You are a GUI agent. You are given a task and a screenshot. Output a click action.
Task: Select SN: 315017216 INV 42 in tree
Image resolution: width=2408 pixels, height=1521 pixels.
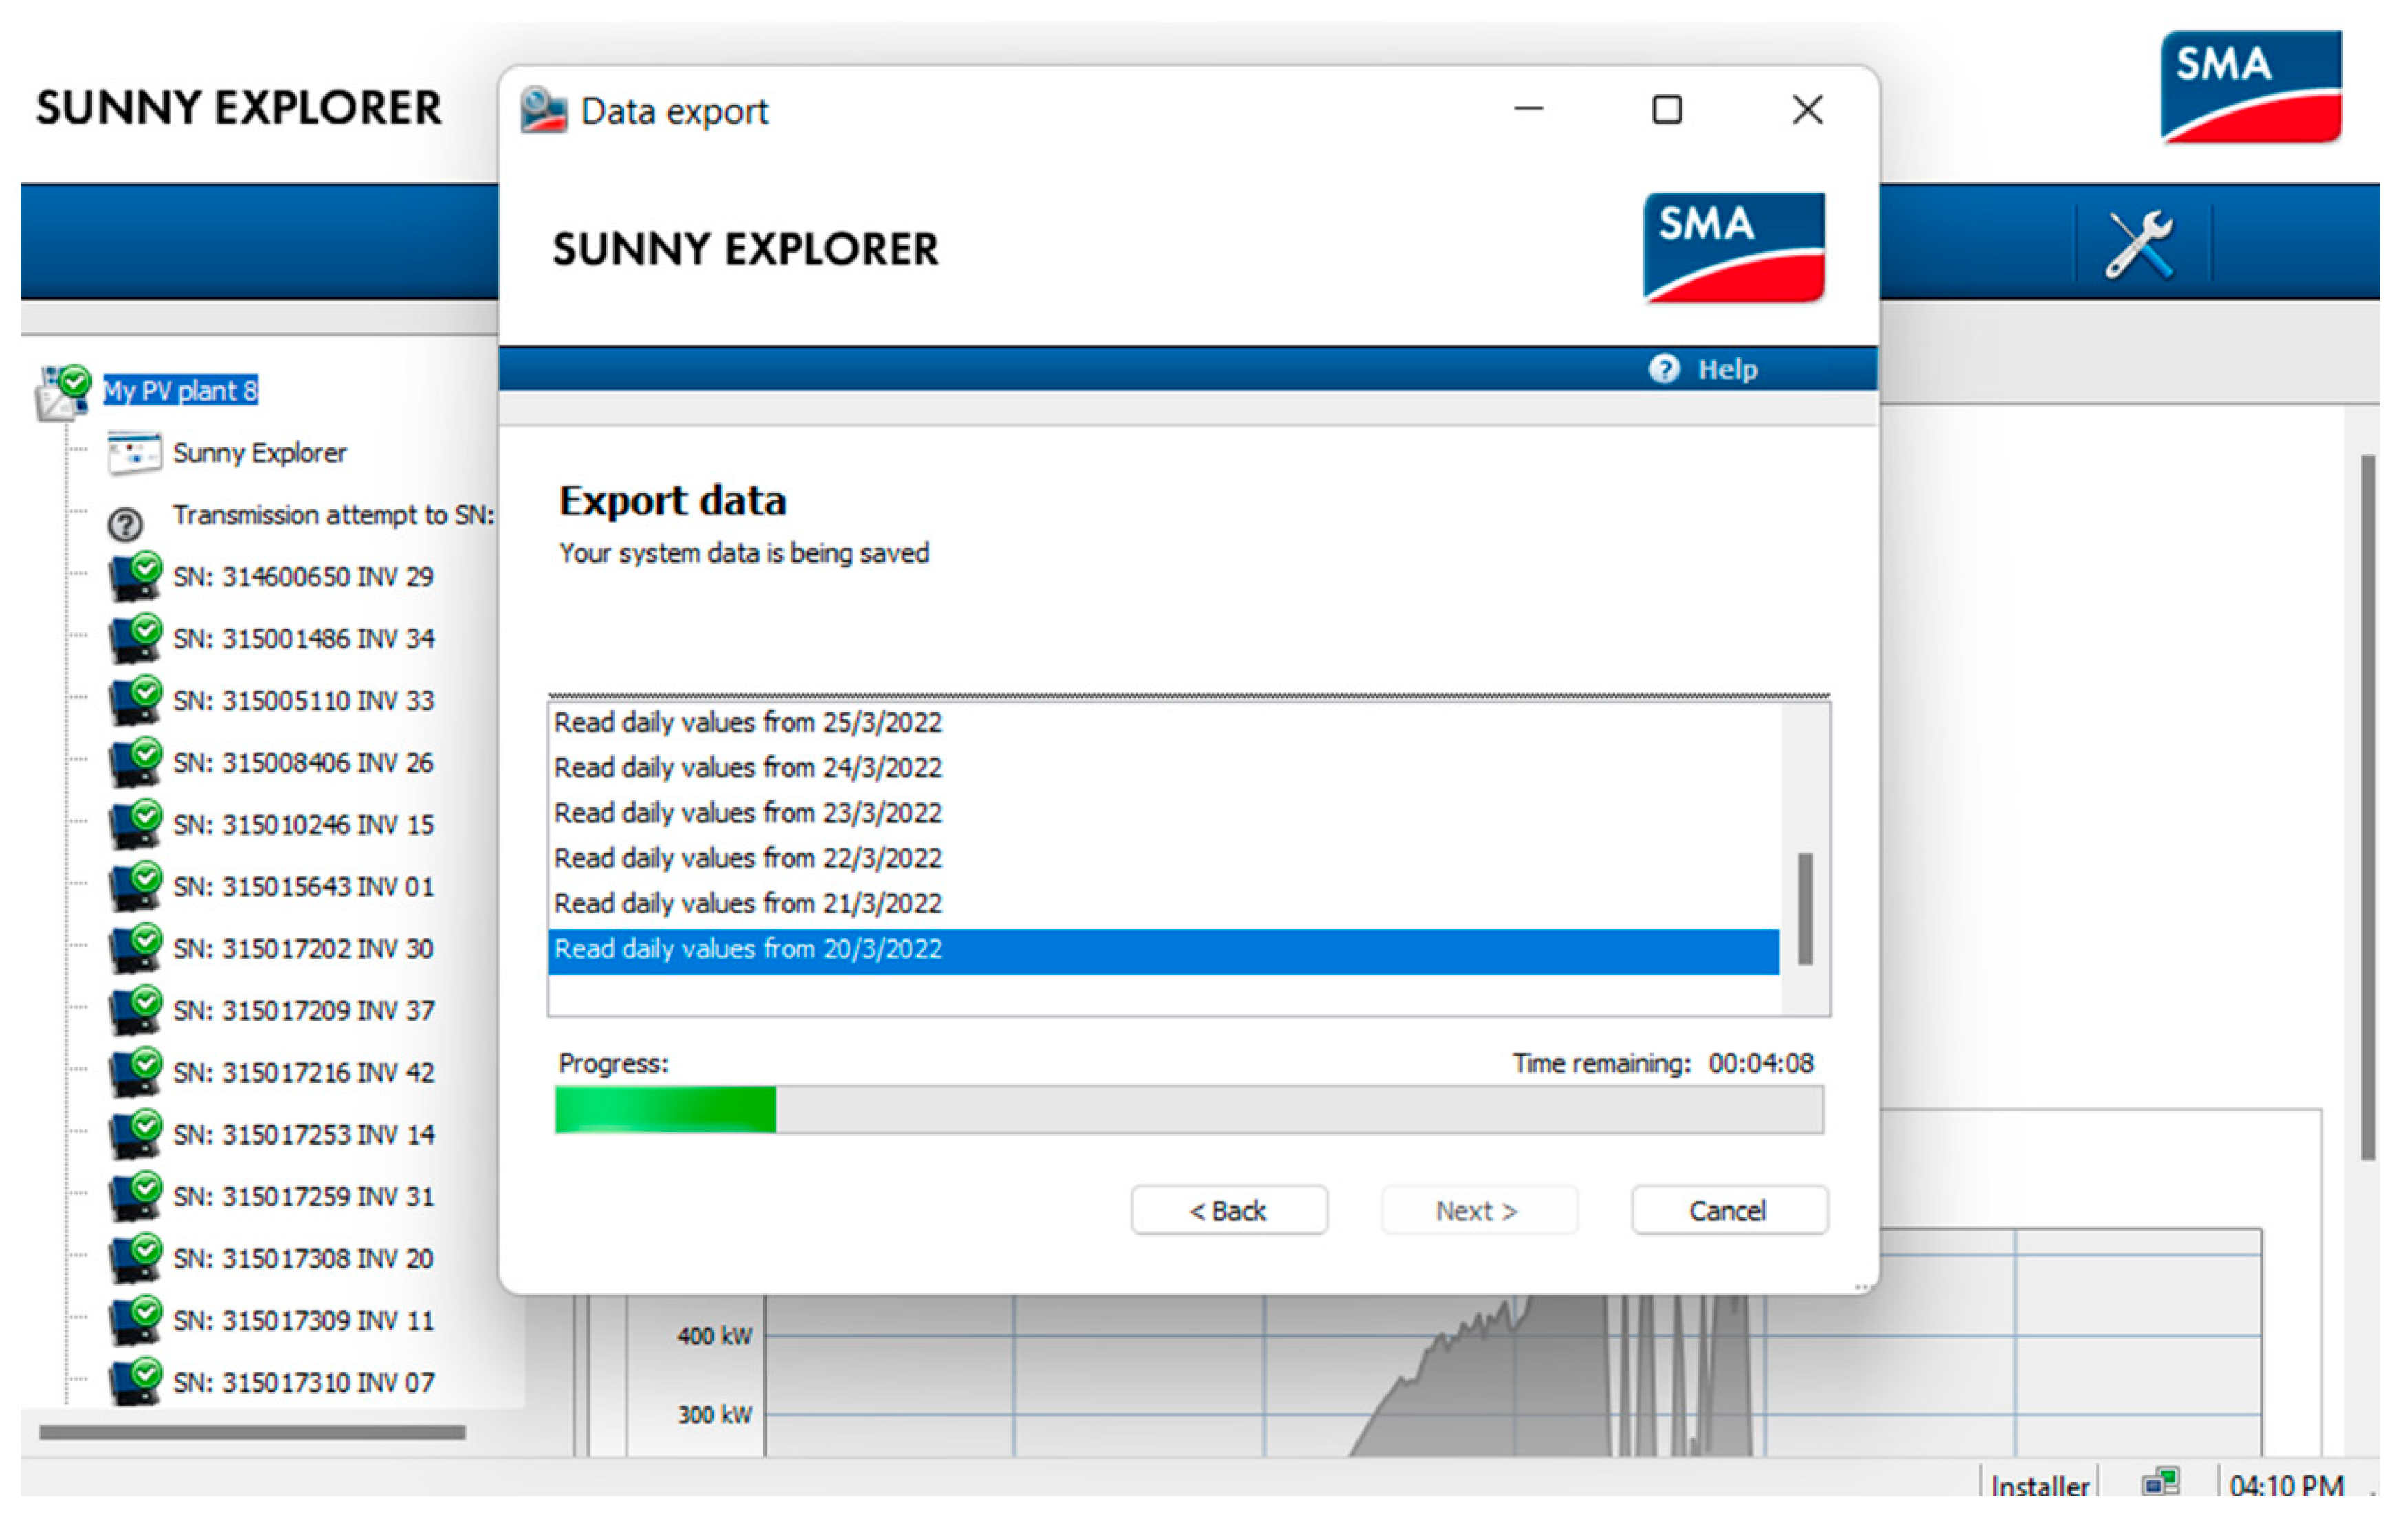click(303, 1073)
